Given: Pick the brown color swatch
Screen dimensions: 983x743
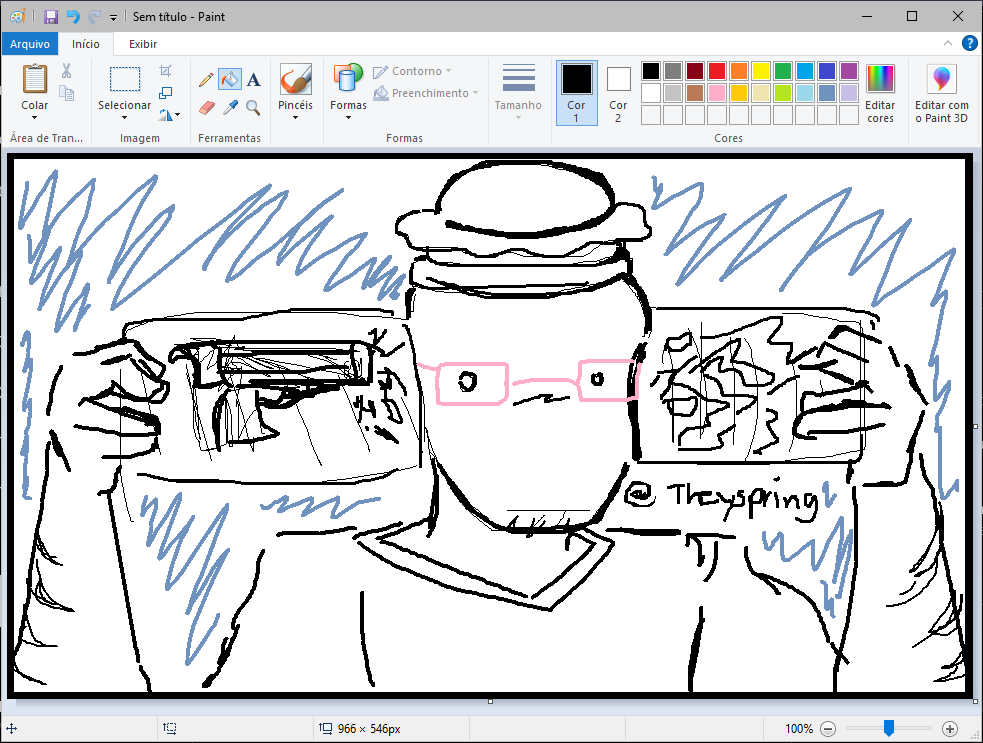Looking at the screenshot, I should click(695, 93).
